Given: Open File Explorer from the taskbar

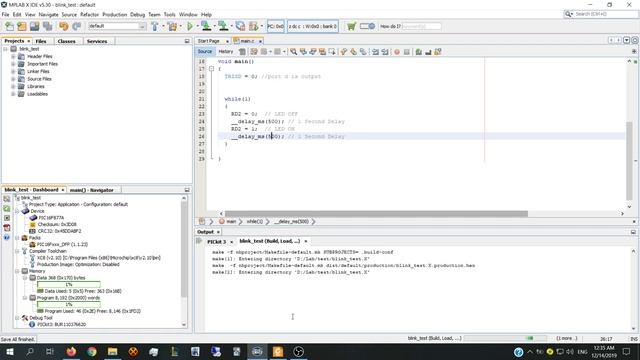Looking at the screenshot, I should click(x=113, y=351).
